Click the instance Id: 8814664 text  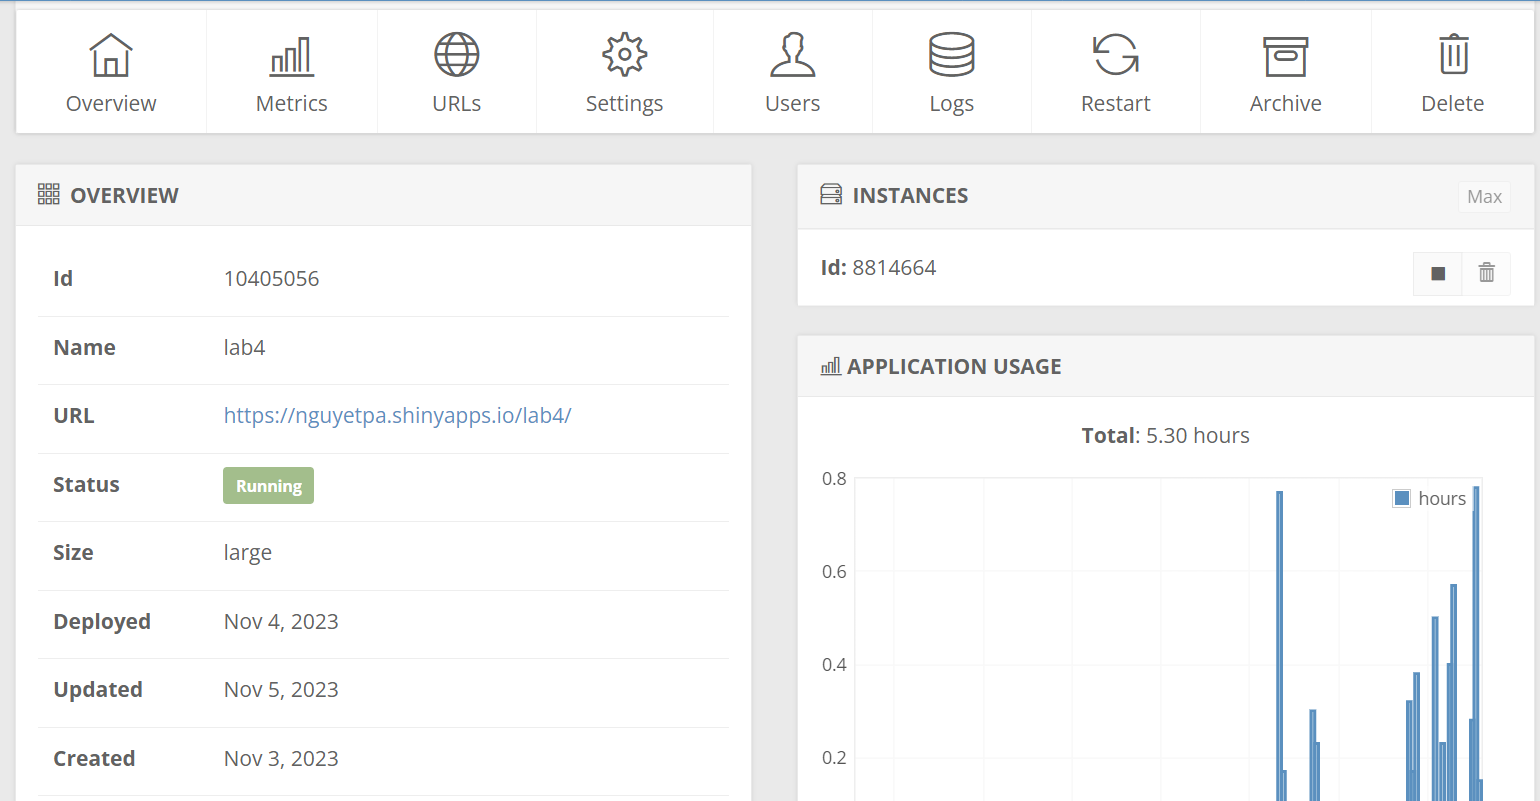tap(879, 268)
